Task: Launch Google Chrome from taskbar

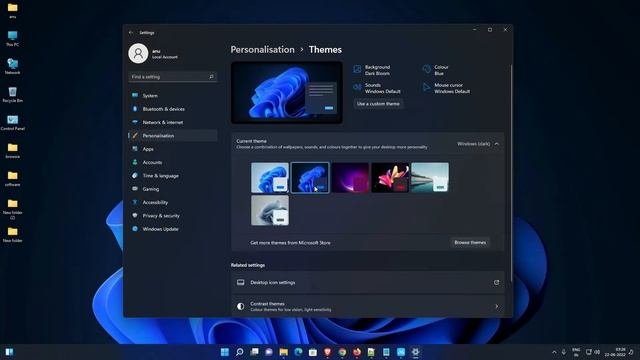Action: coord(342,352)
